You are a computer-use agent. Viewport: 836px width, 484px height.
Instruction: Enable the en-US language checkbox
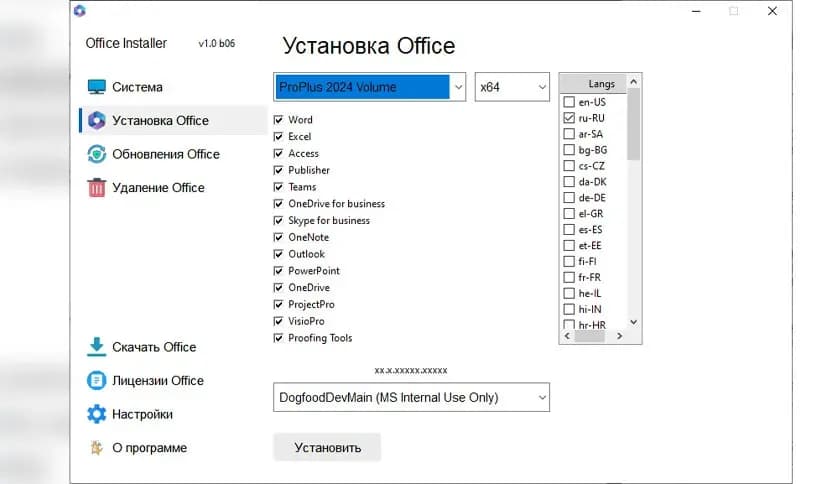point(569,102)
